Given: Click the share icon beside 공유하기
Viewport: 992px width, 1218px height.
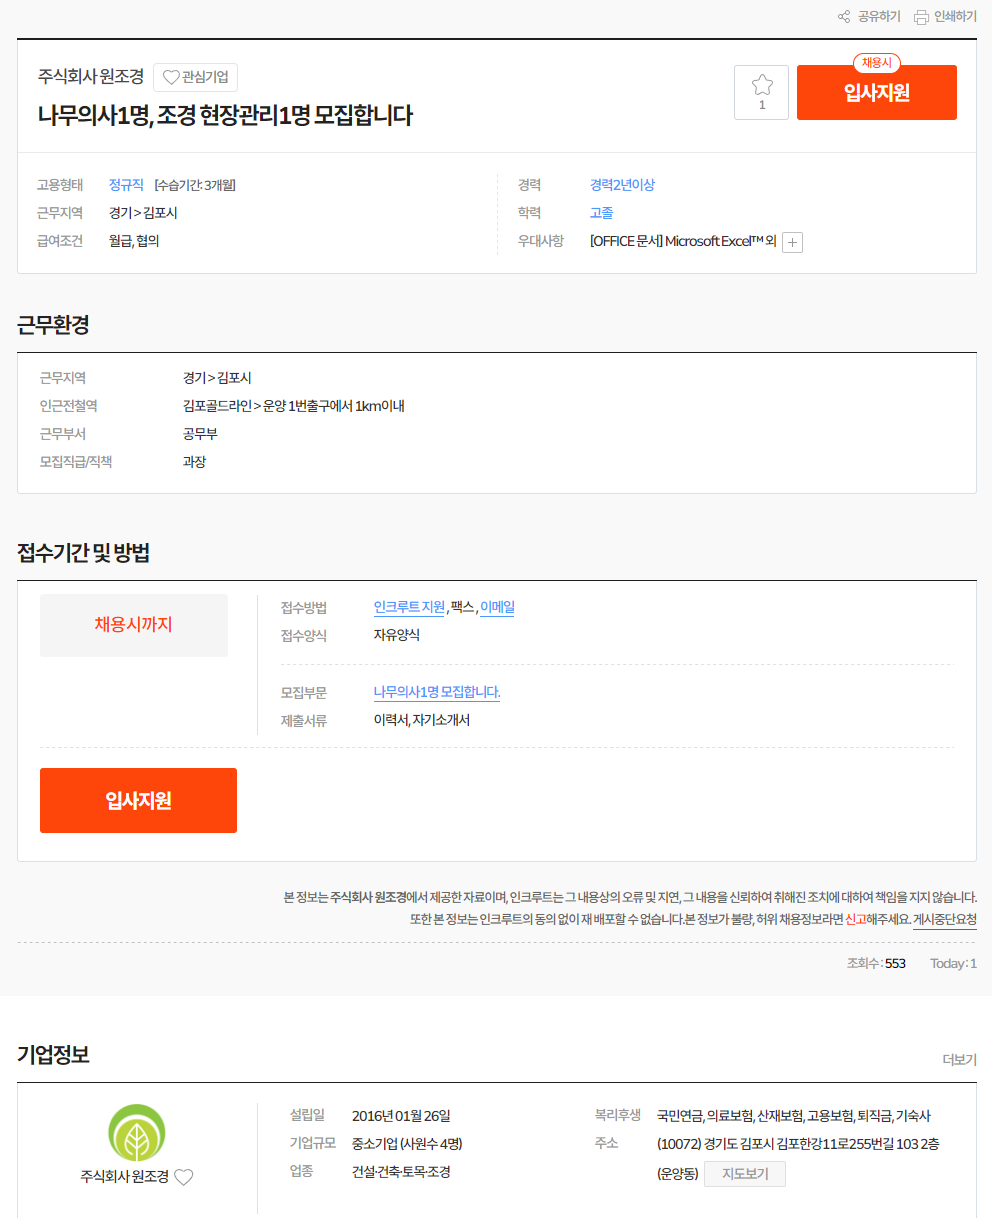Looking at the screenshot, I should (x=844, y=17).
